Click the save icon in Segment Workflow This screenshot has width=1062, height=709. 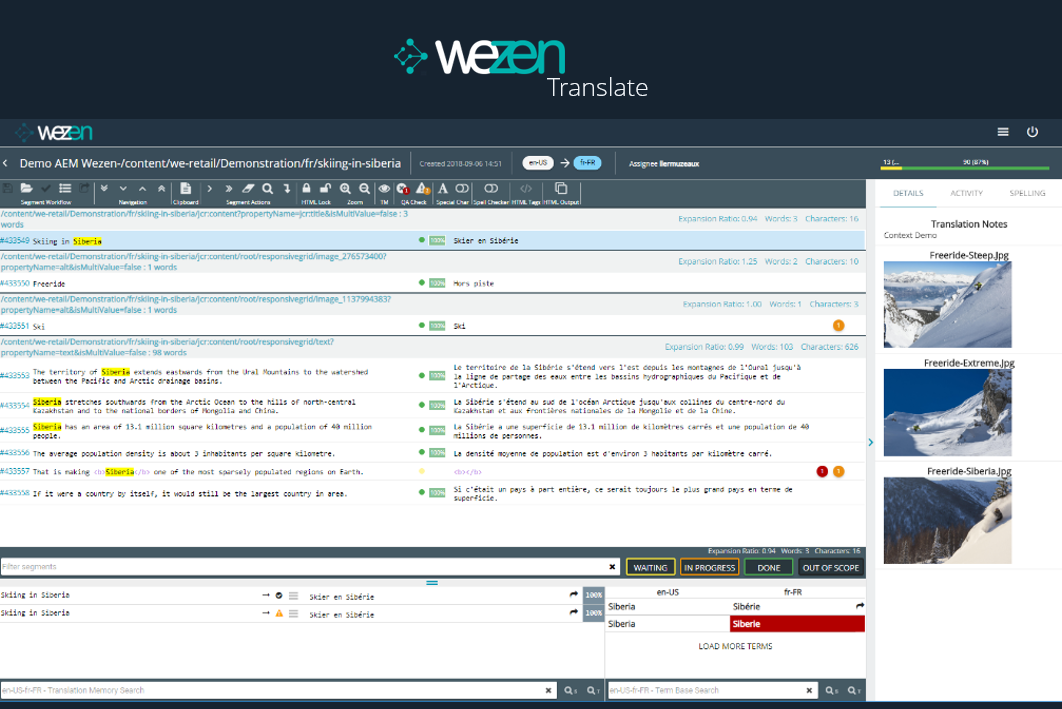click(7, 188)
